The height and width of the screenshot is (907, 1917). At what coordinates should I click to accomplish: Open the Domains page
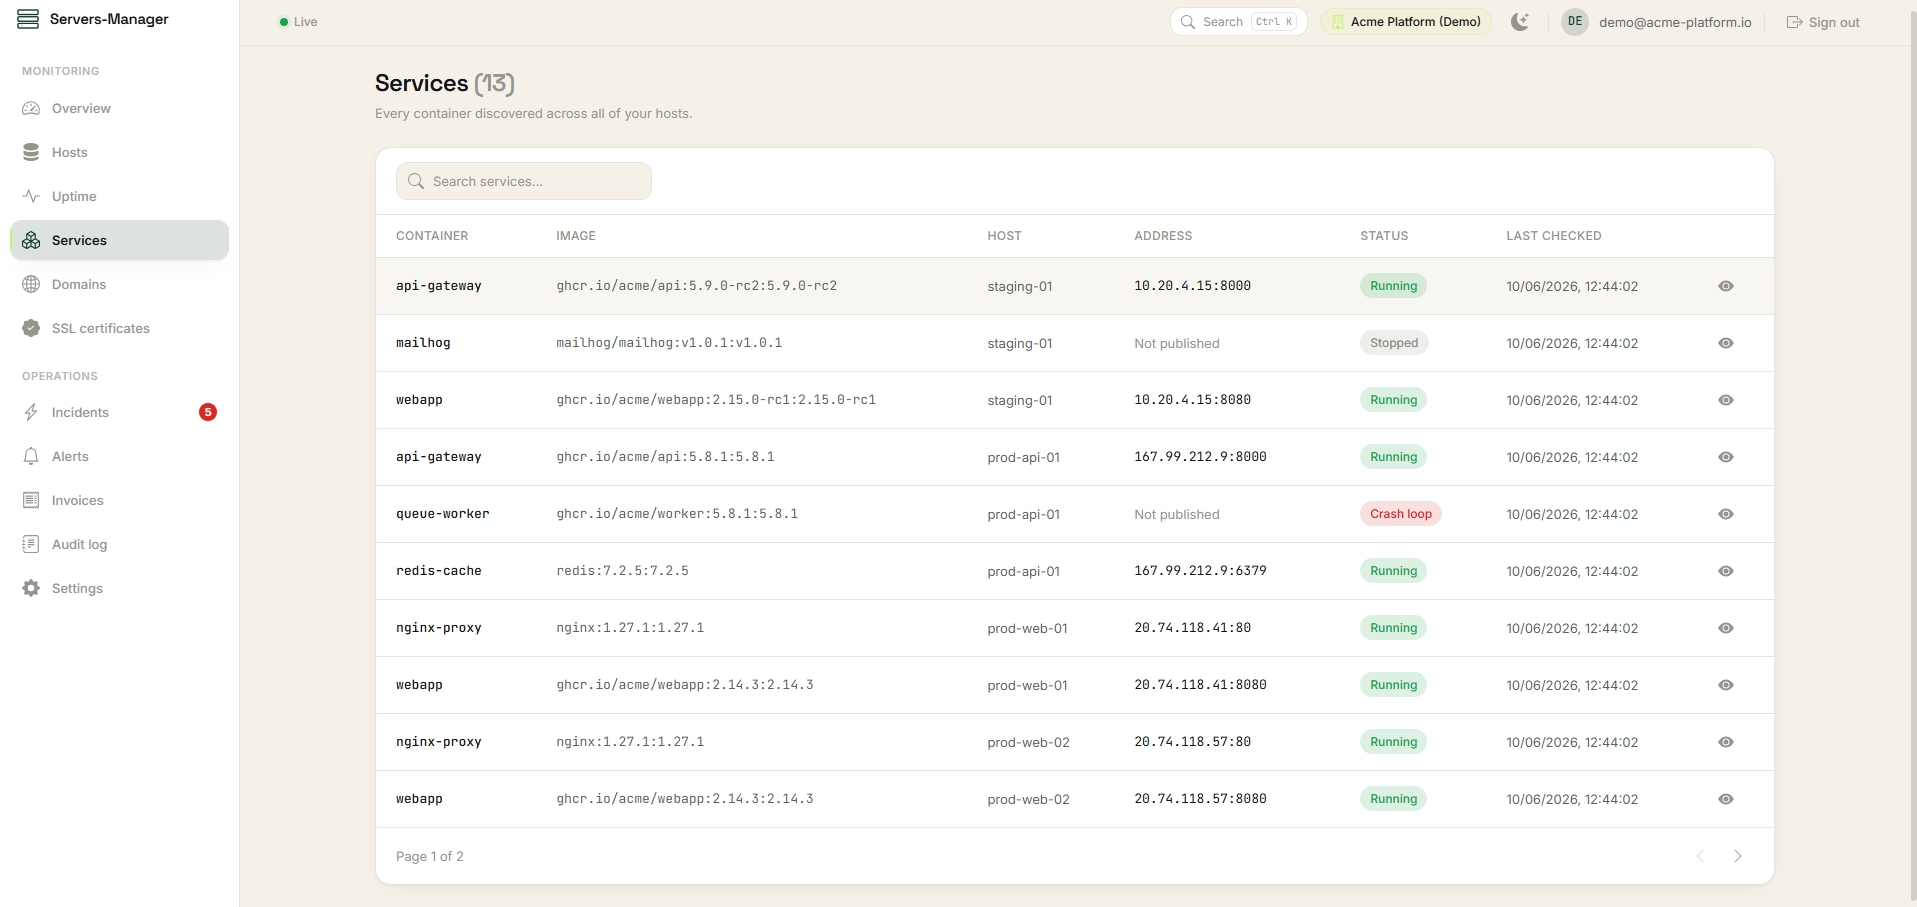click(119, 284)
